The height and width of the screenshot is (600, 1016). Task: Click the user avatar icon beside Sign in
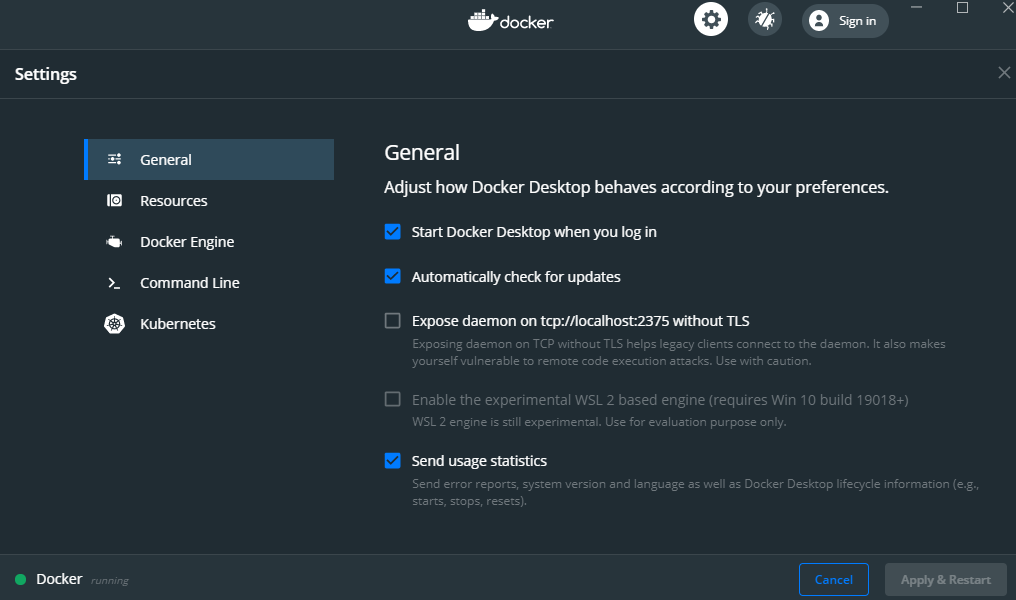819,20
